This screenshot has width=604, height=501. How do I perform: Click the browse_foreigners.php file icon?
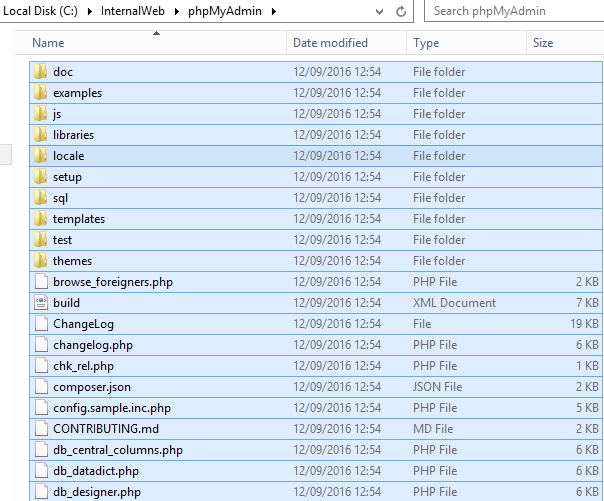(41, 281)
